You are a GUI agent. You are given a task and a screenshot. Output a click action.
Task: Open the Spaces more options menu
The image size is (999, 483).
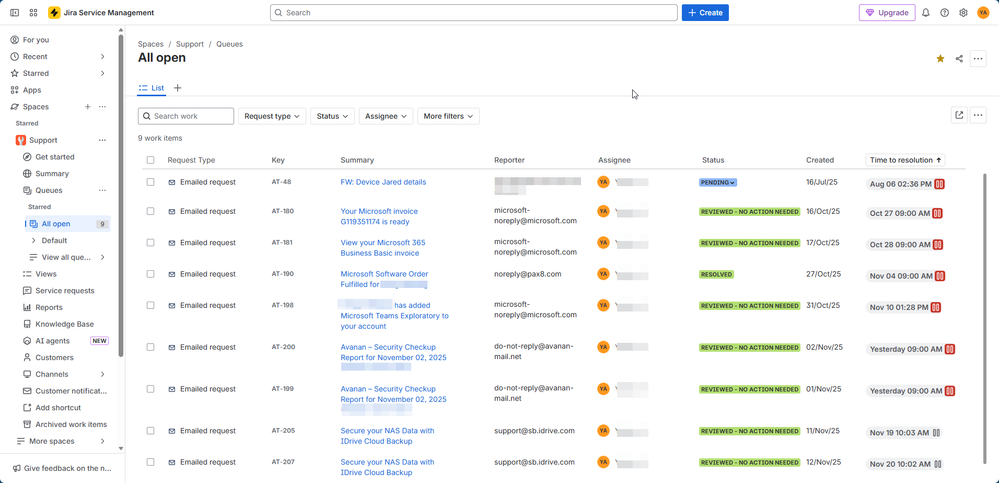[x=103, y=107]
